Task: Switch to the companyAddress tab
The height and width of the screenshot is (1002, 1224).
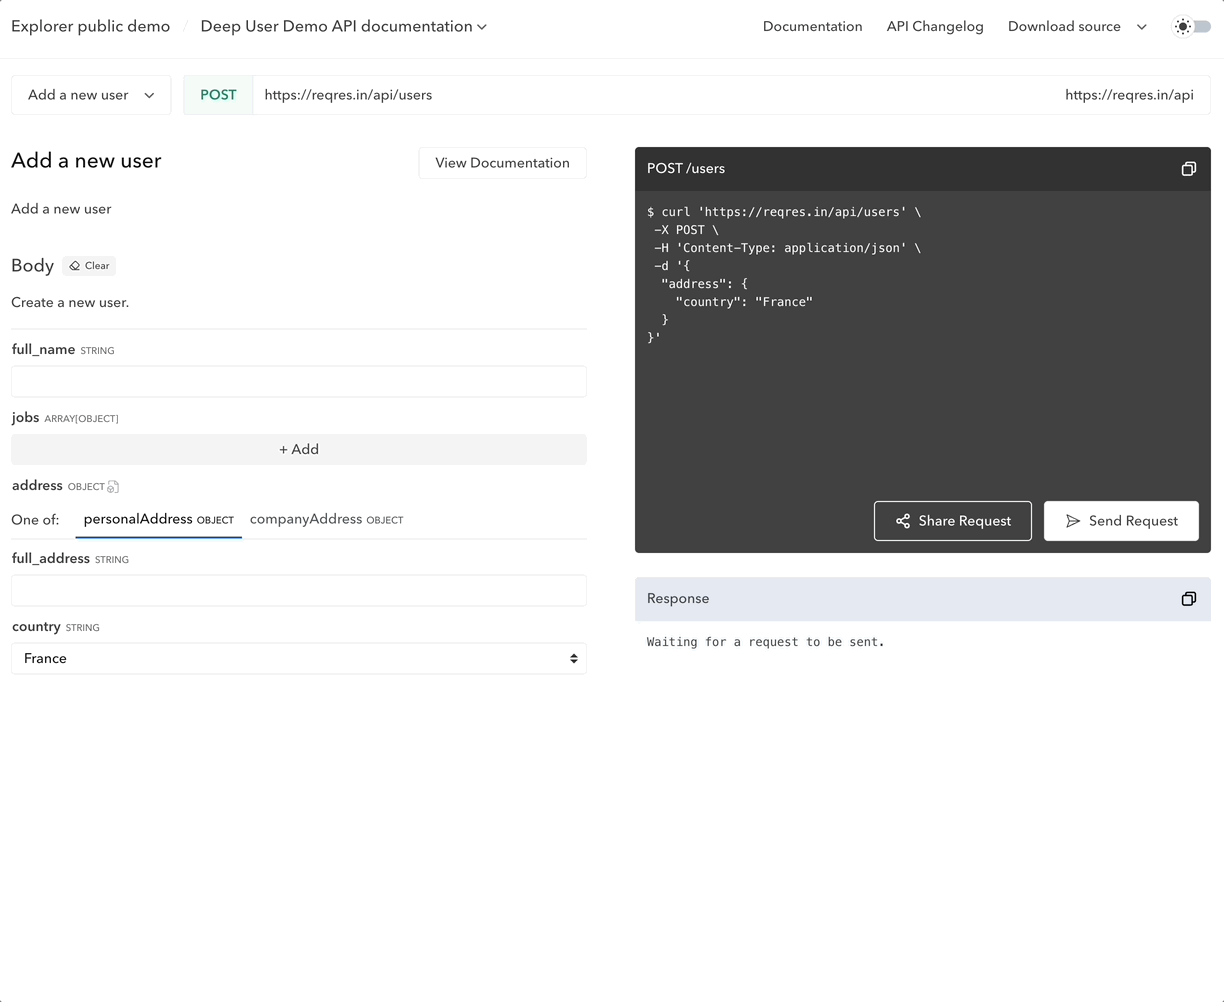Action: (x=326, y=520)
